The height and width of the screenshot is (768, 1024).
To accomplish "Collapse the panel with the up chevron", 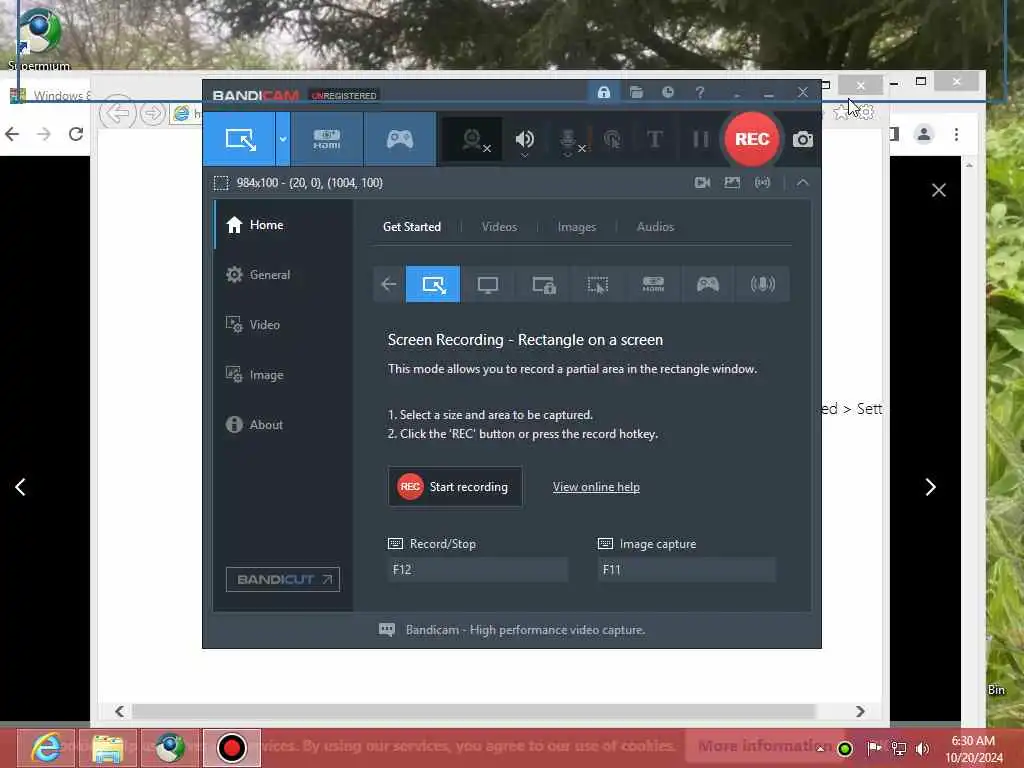I will click(x=803, y=183).
